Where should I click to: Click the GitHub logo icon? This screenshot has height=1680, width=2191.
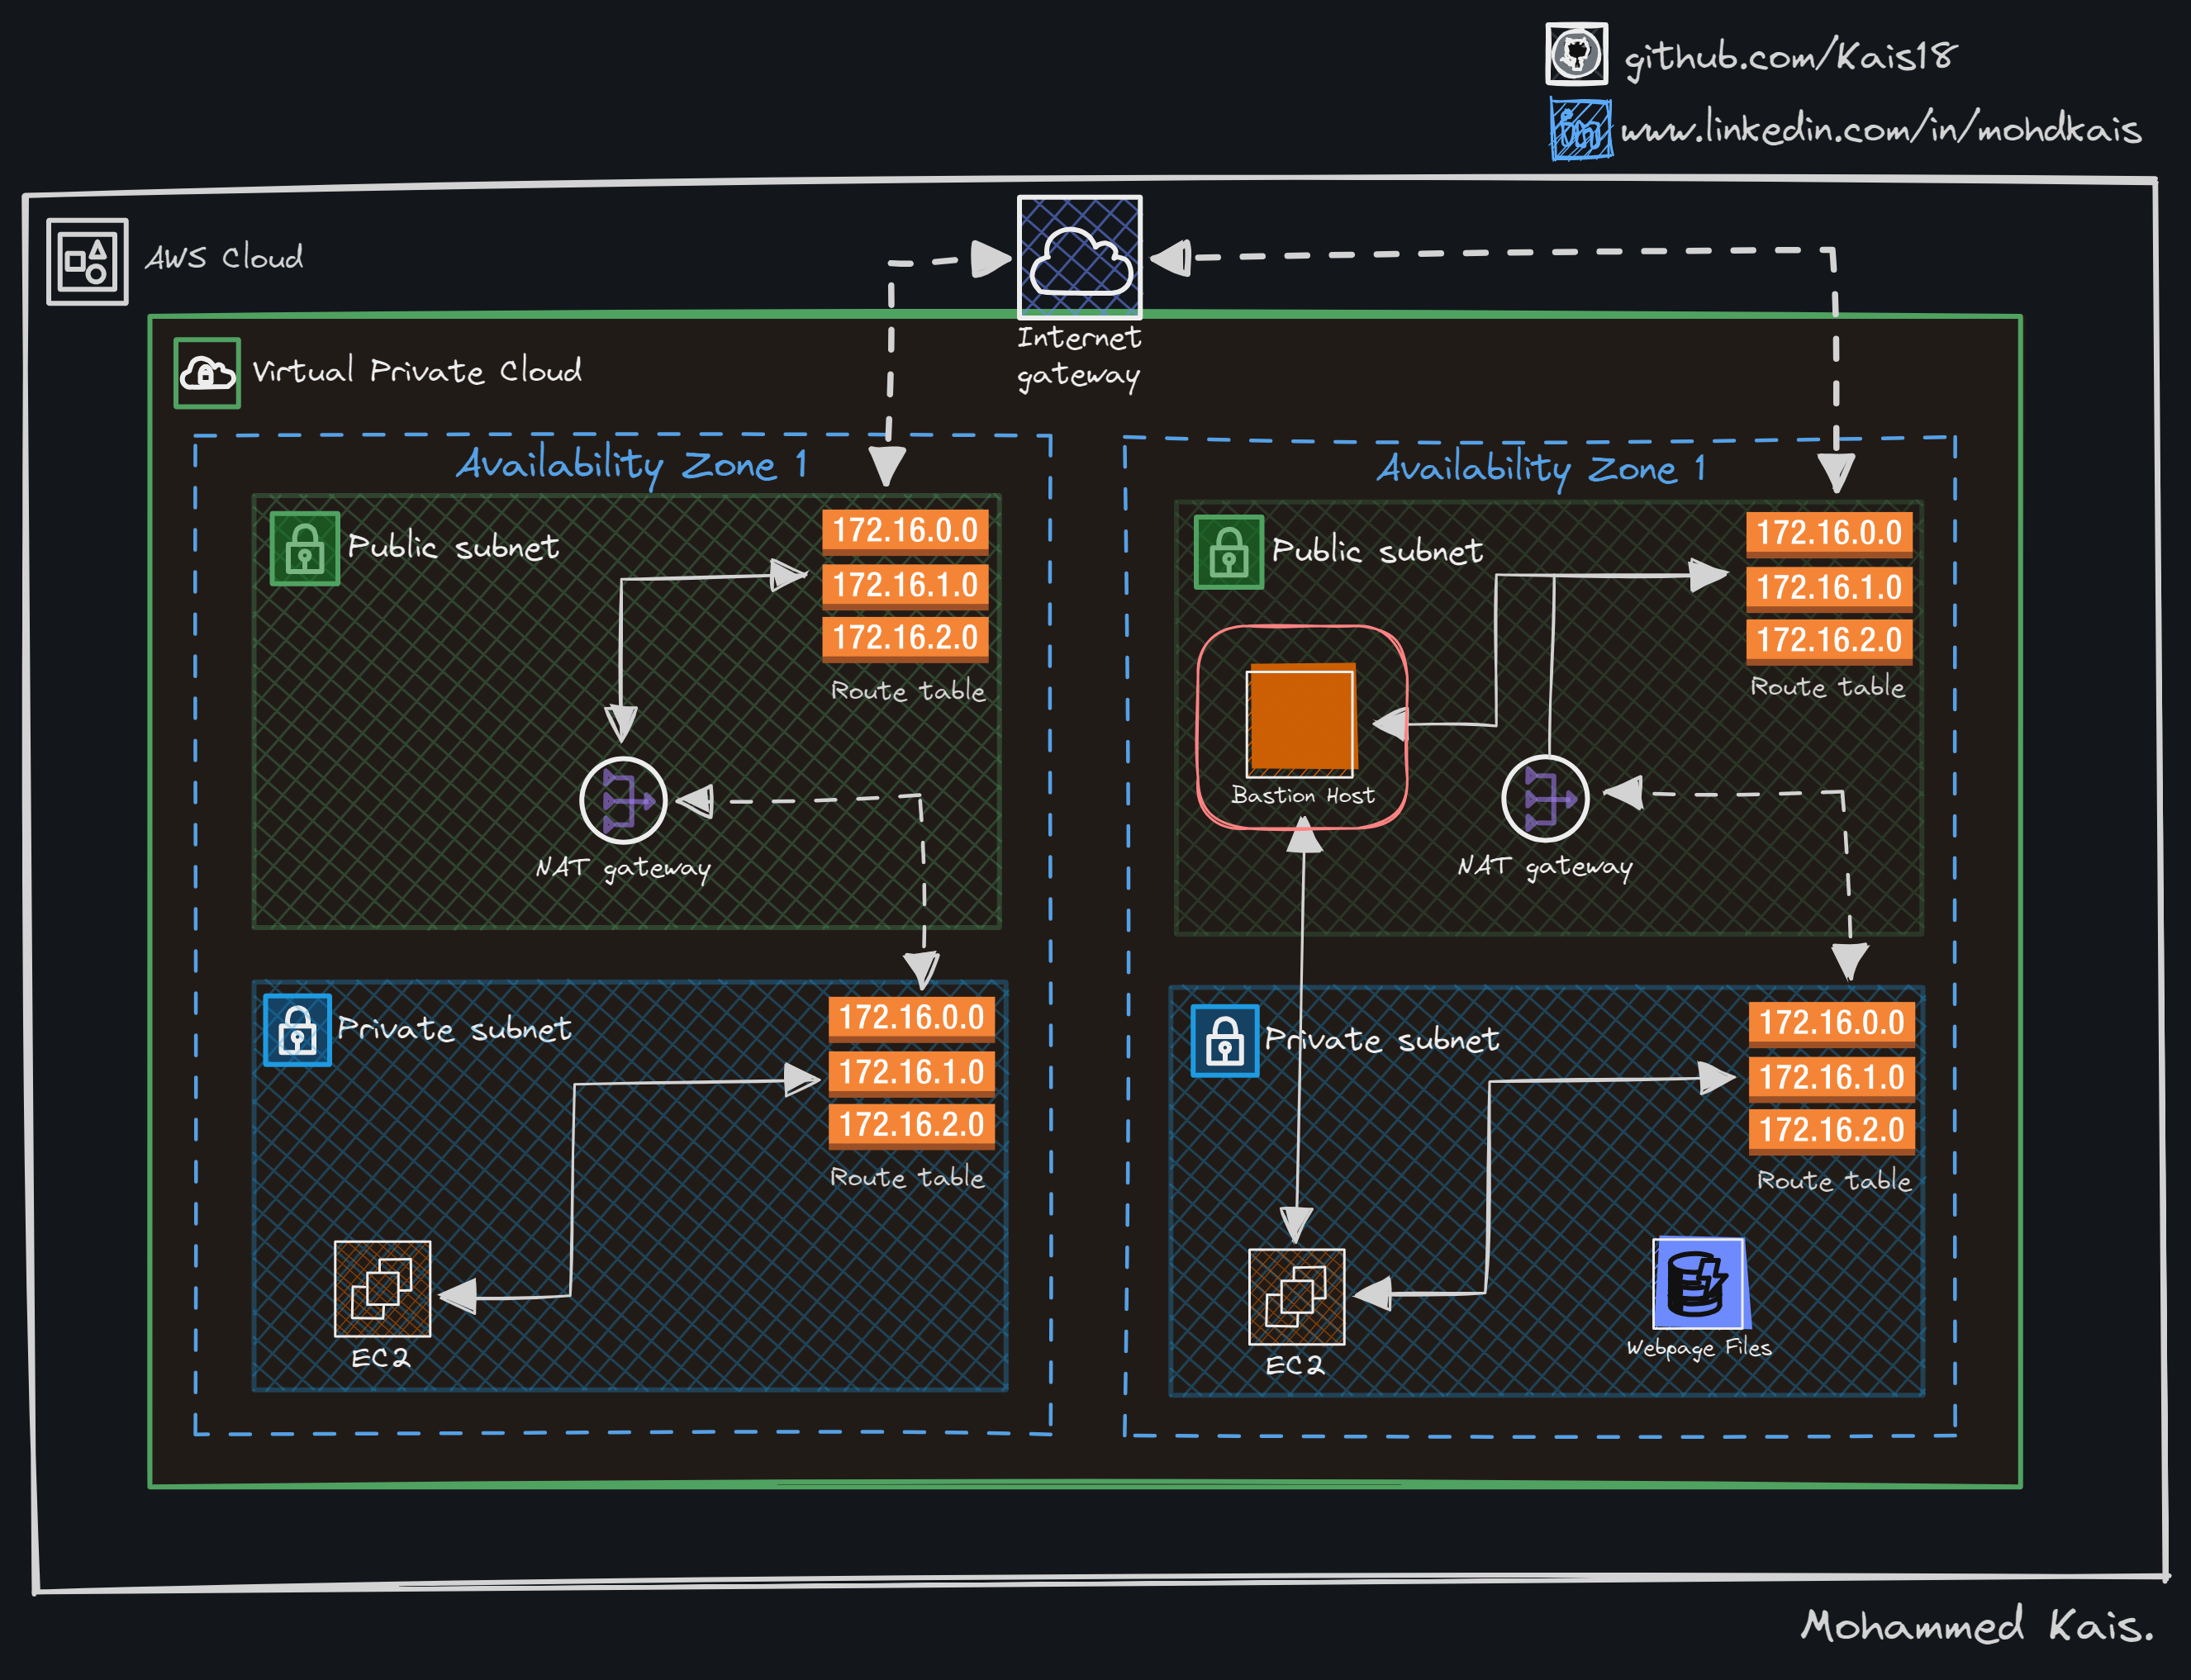(1576, 54)
